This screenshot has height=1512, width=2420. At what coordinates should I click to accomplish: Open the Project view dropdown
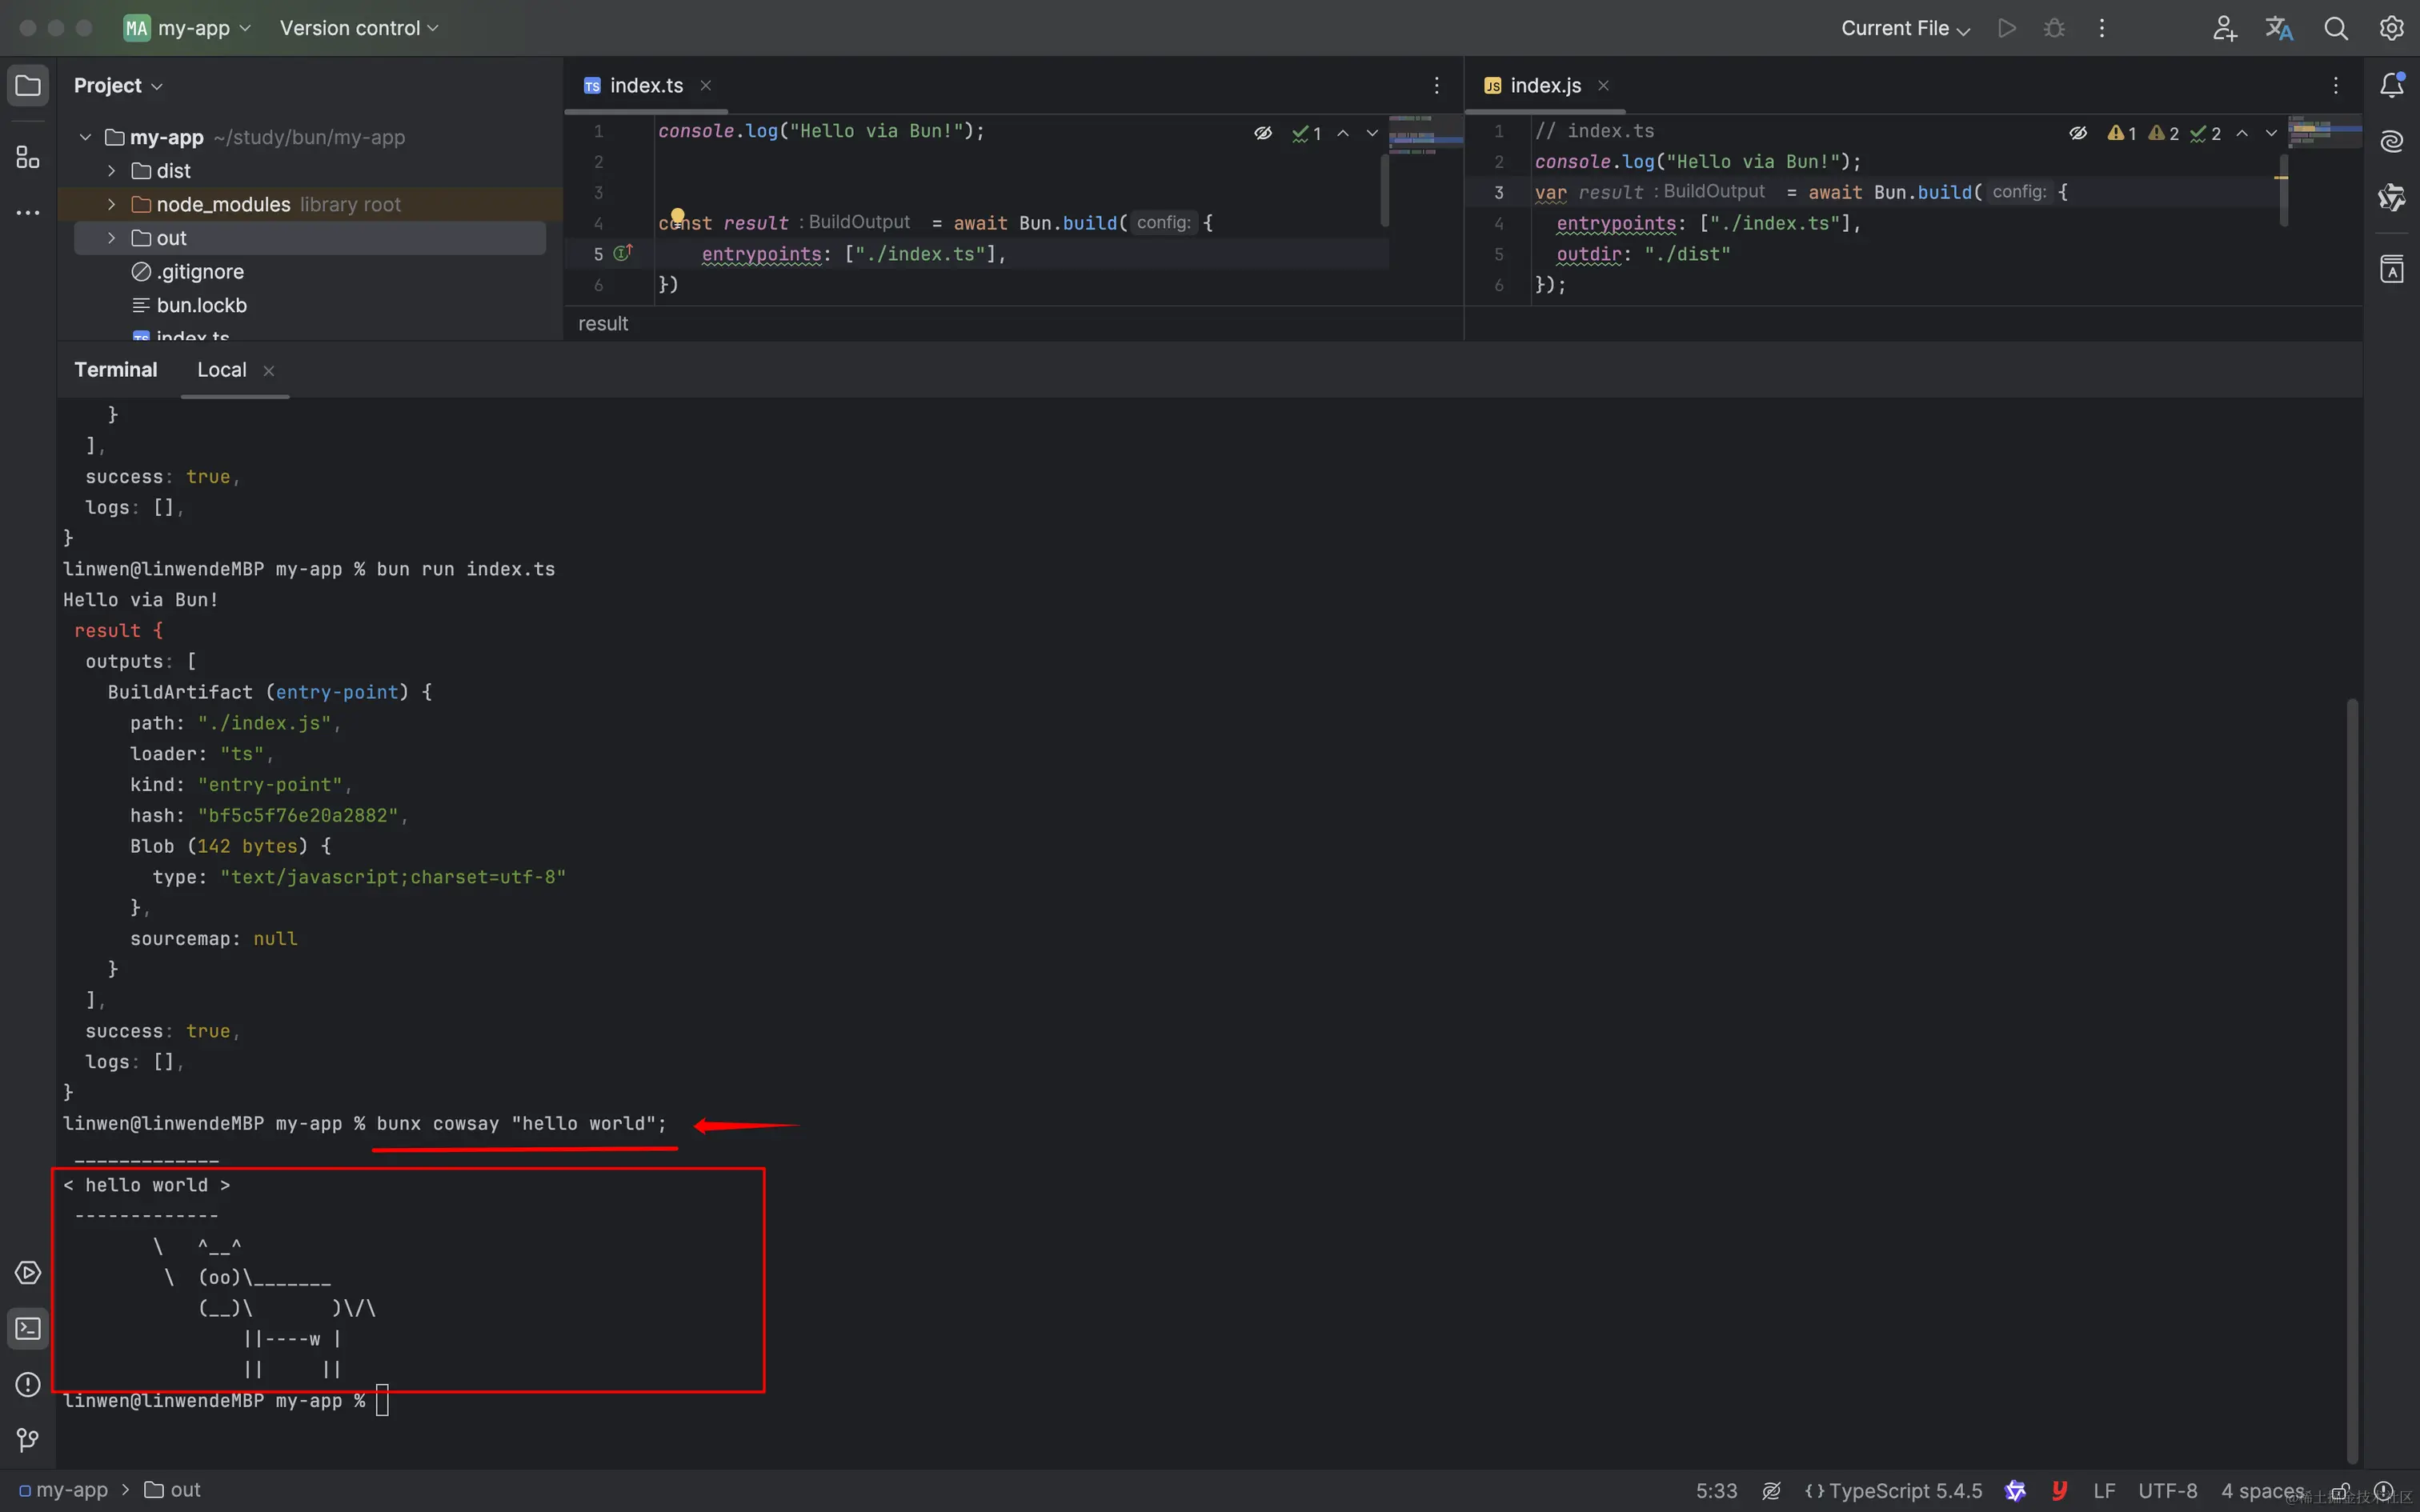coord(118,85)
